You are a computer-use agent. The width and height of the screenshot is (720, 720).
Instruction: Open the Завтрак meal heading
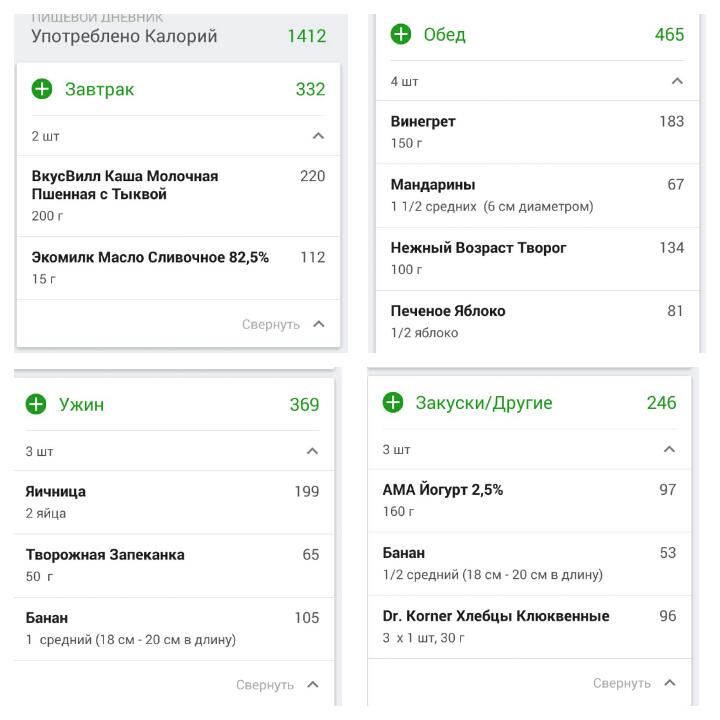coord(99,89)
